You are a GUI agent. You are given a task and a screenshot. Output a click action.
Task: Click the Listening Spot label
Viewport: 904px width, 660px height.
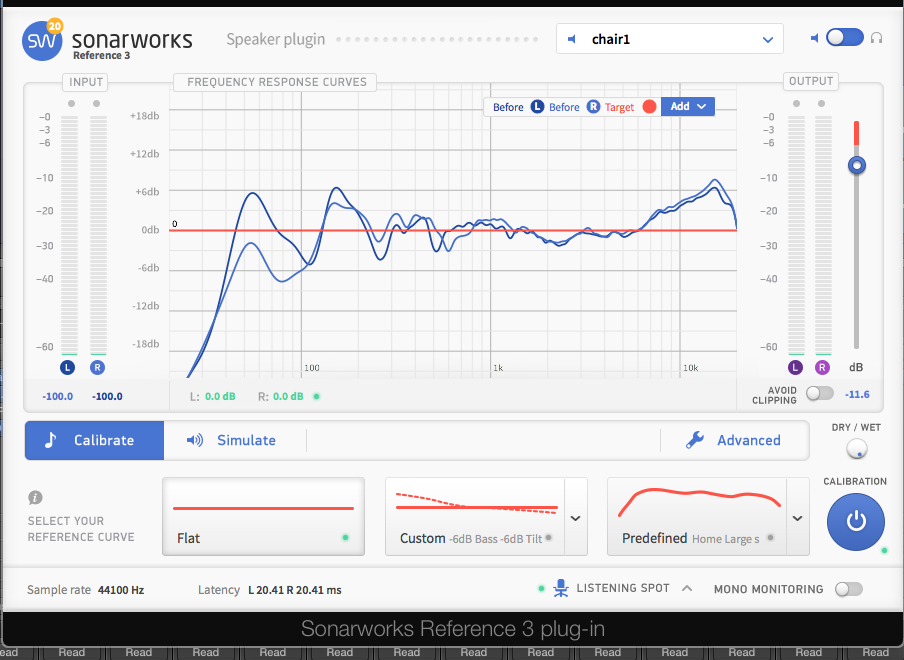pyautogui.click(x=623, y=589)
